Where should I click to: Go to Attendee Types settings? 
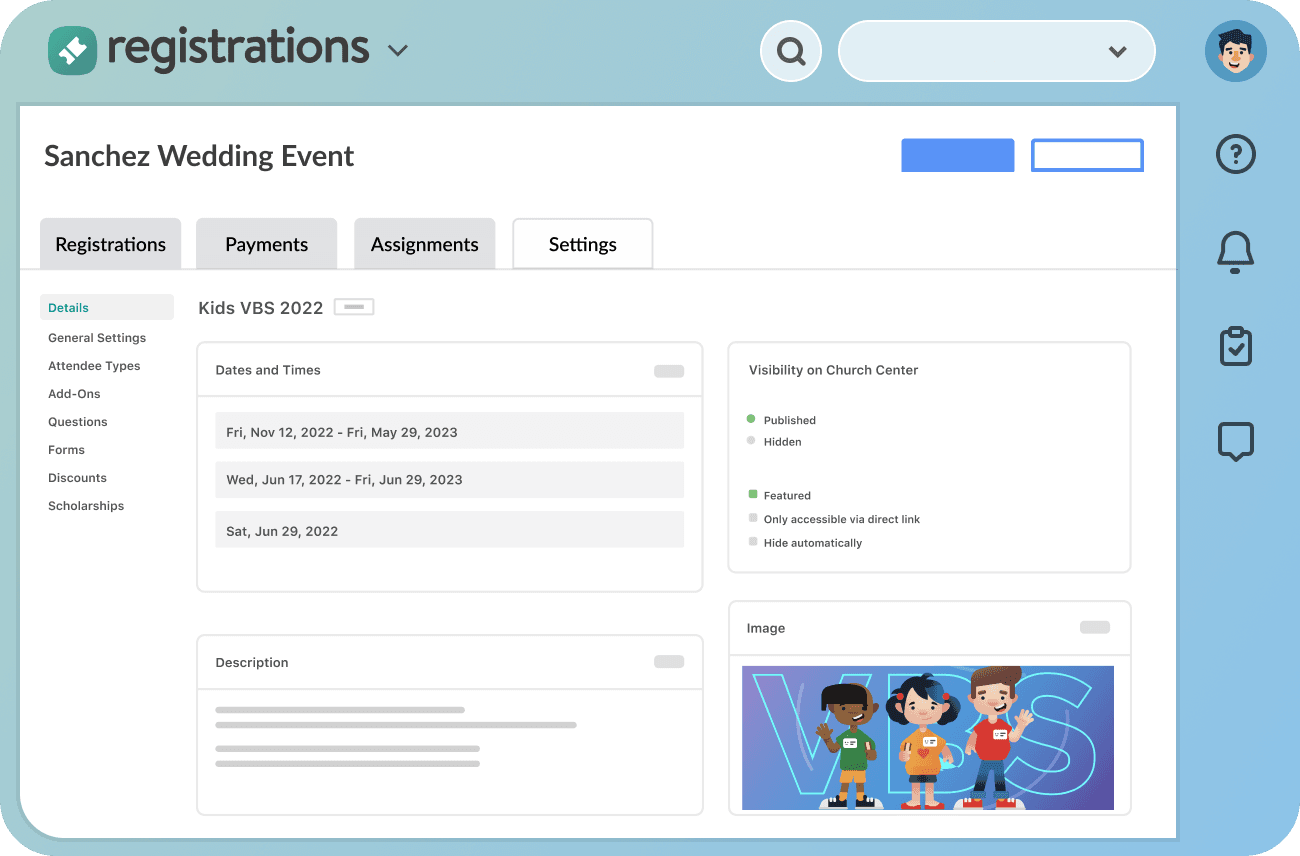(94, 365)
